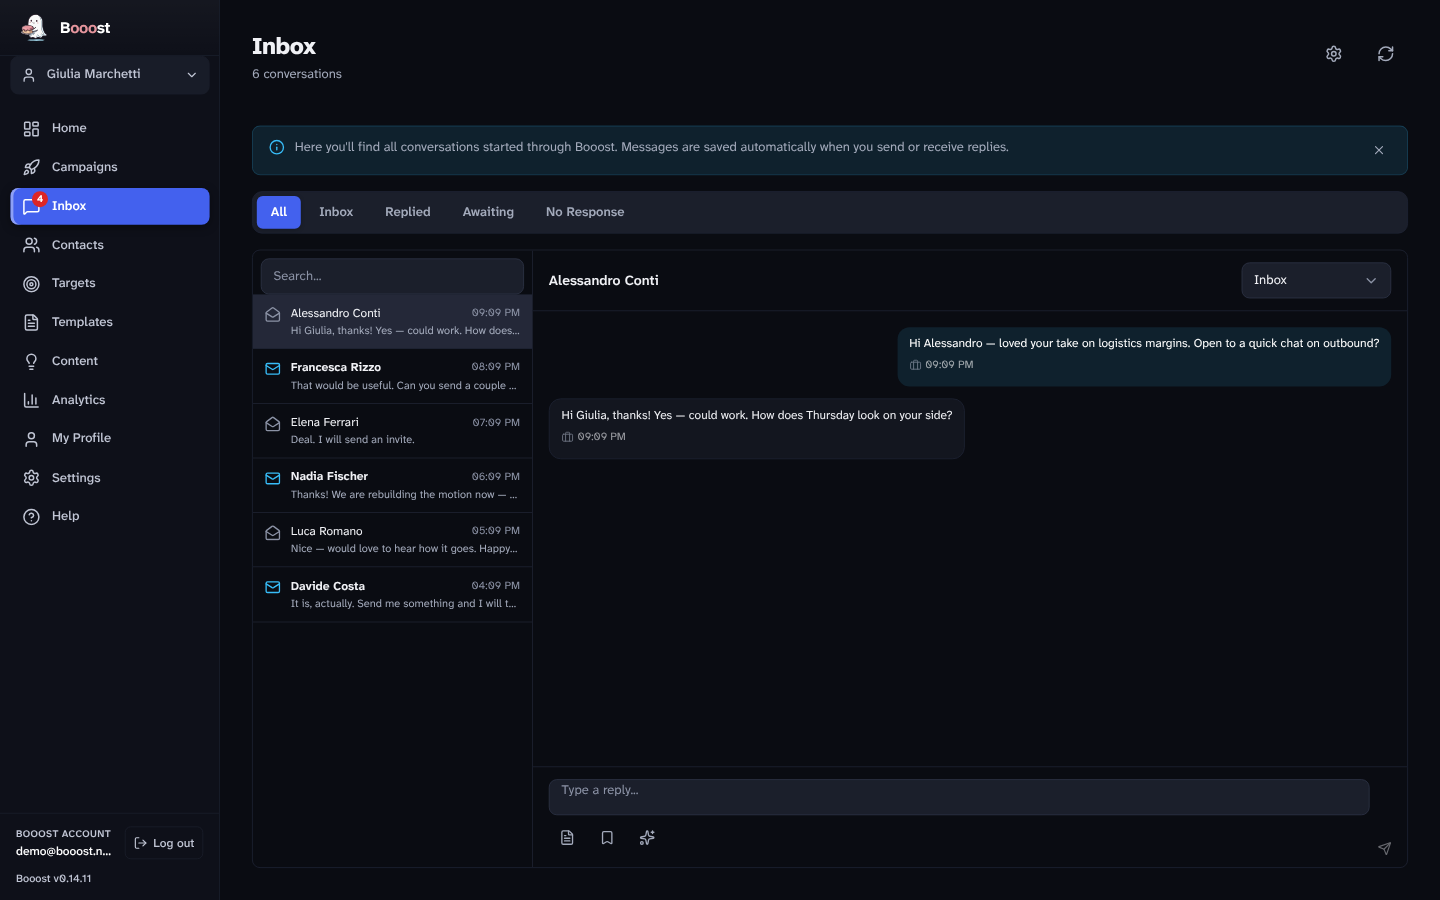The height and width of the screenshot is (900, 1440).
Task: Click the Analytics bar chart icon
Action: (32, 400)
